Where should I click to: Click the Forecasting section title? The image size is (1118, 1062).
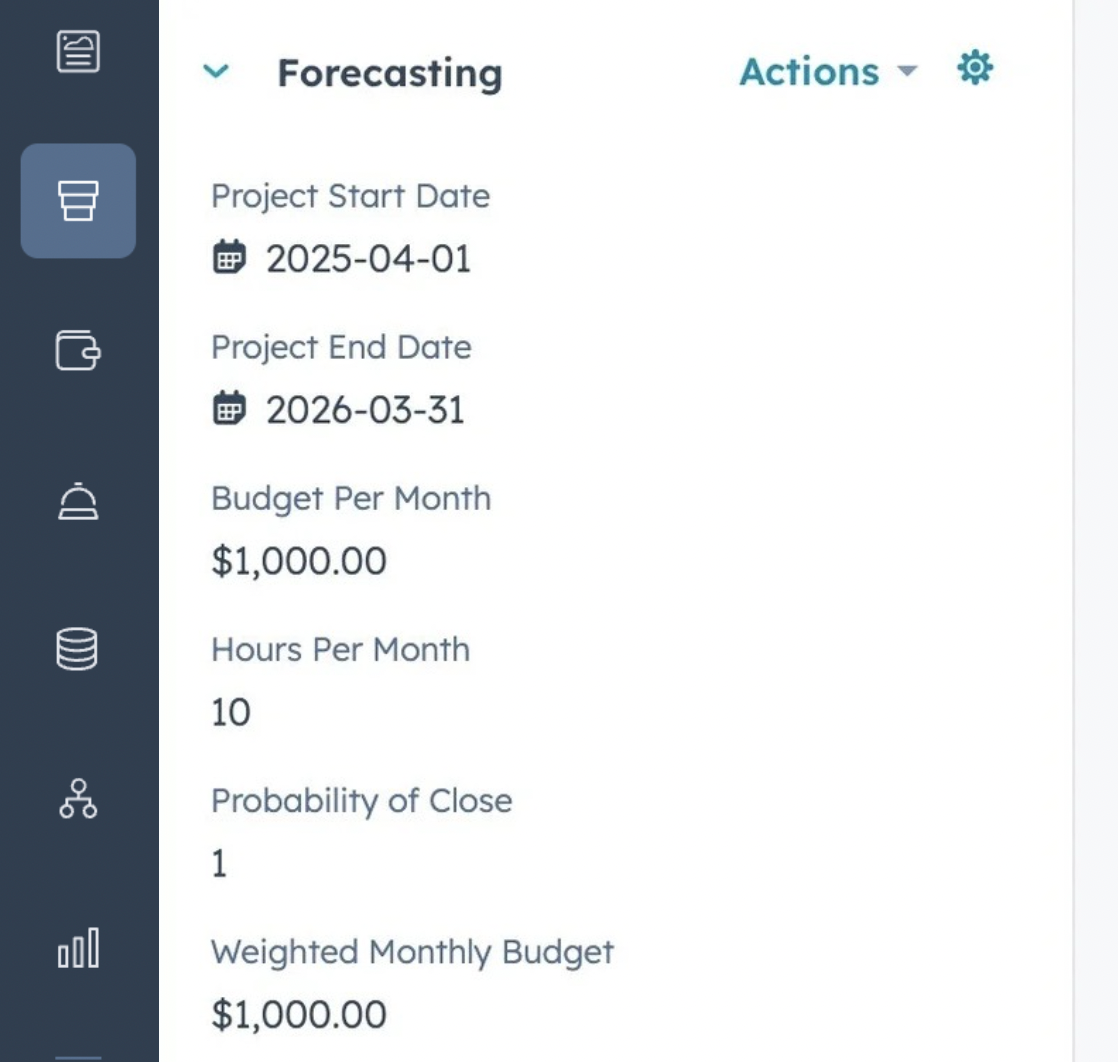coord(389,73)
